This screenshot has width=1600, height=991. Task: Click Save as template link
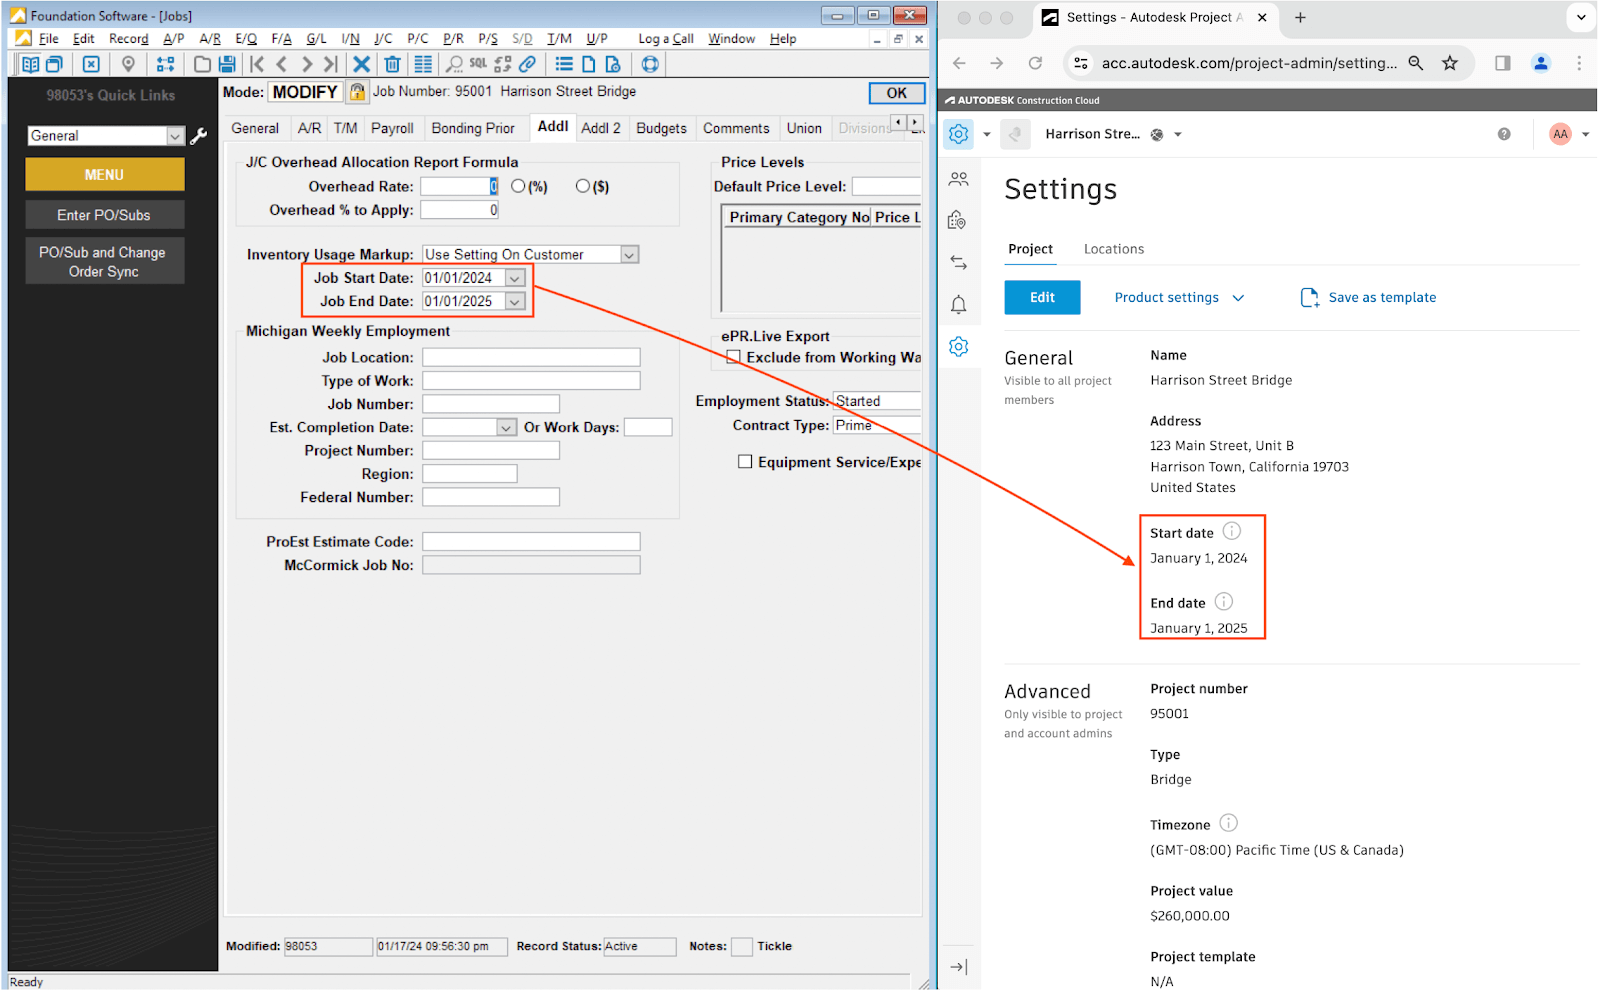pos(1368,298)
